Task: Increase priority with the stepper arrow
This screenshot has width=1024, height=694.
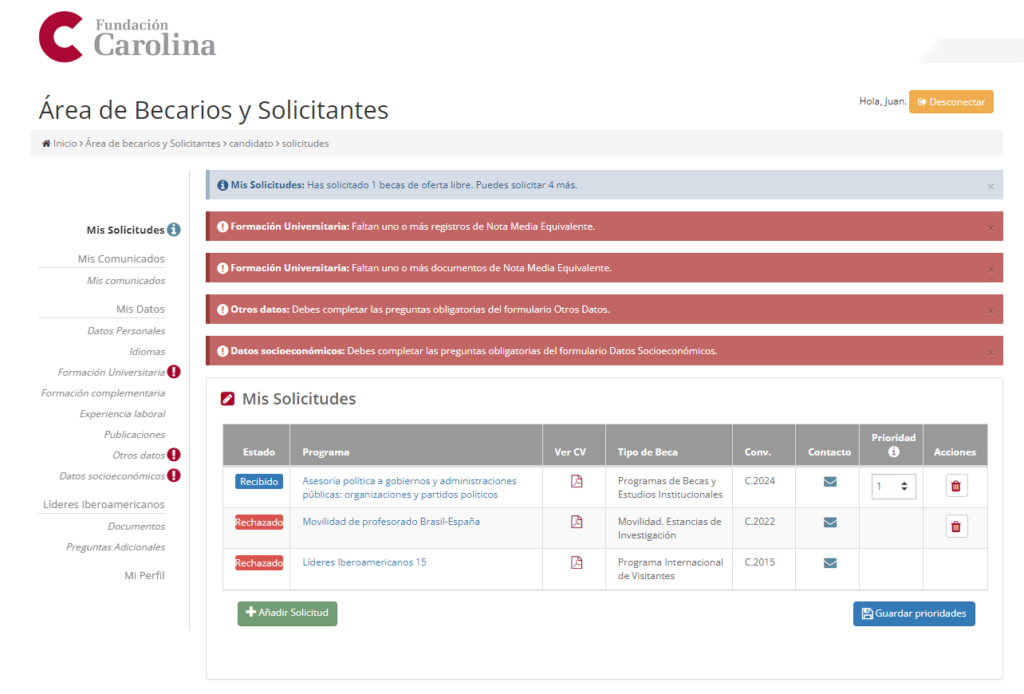Action: (x=903, y=481)
